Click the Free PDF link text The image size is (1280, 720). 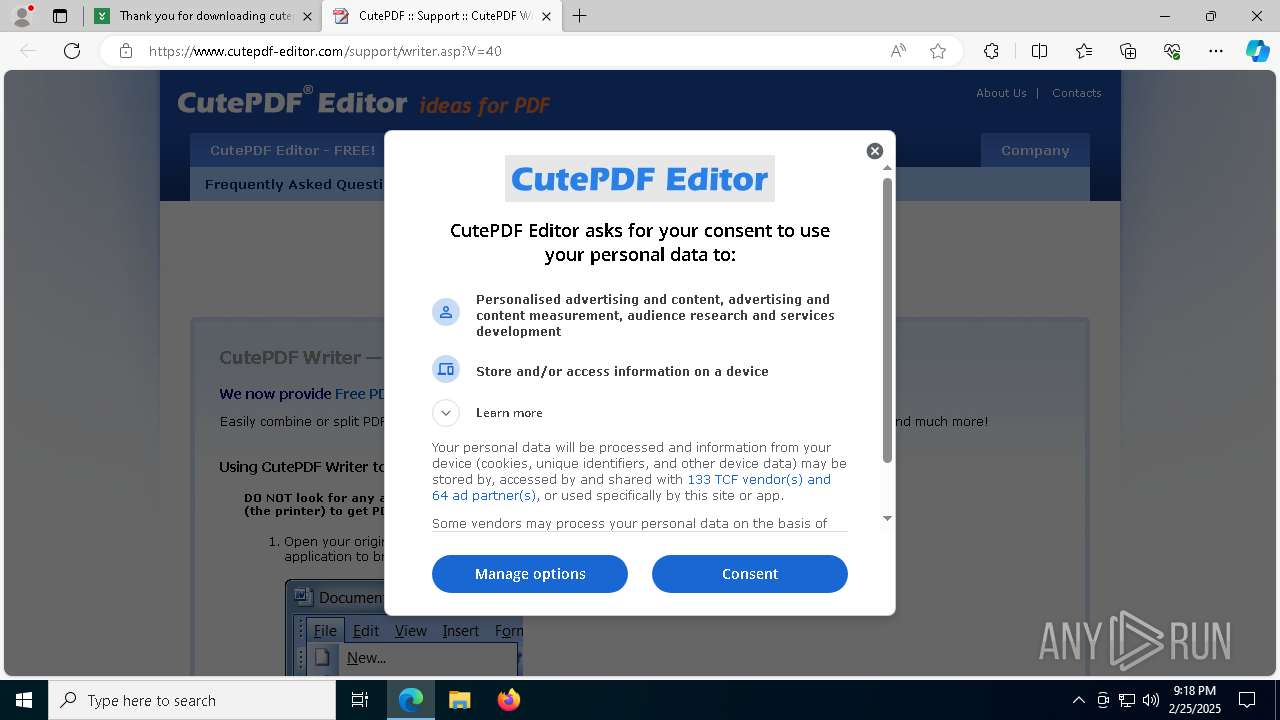359,394
